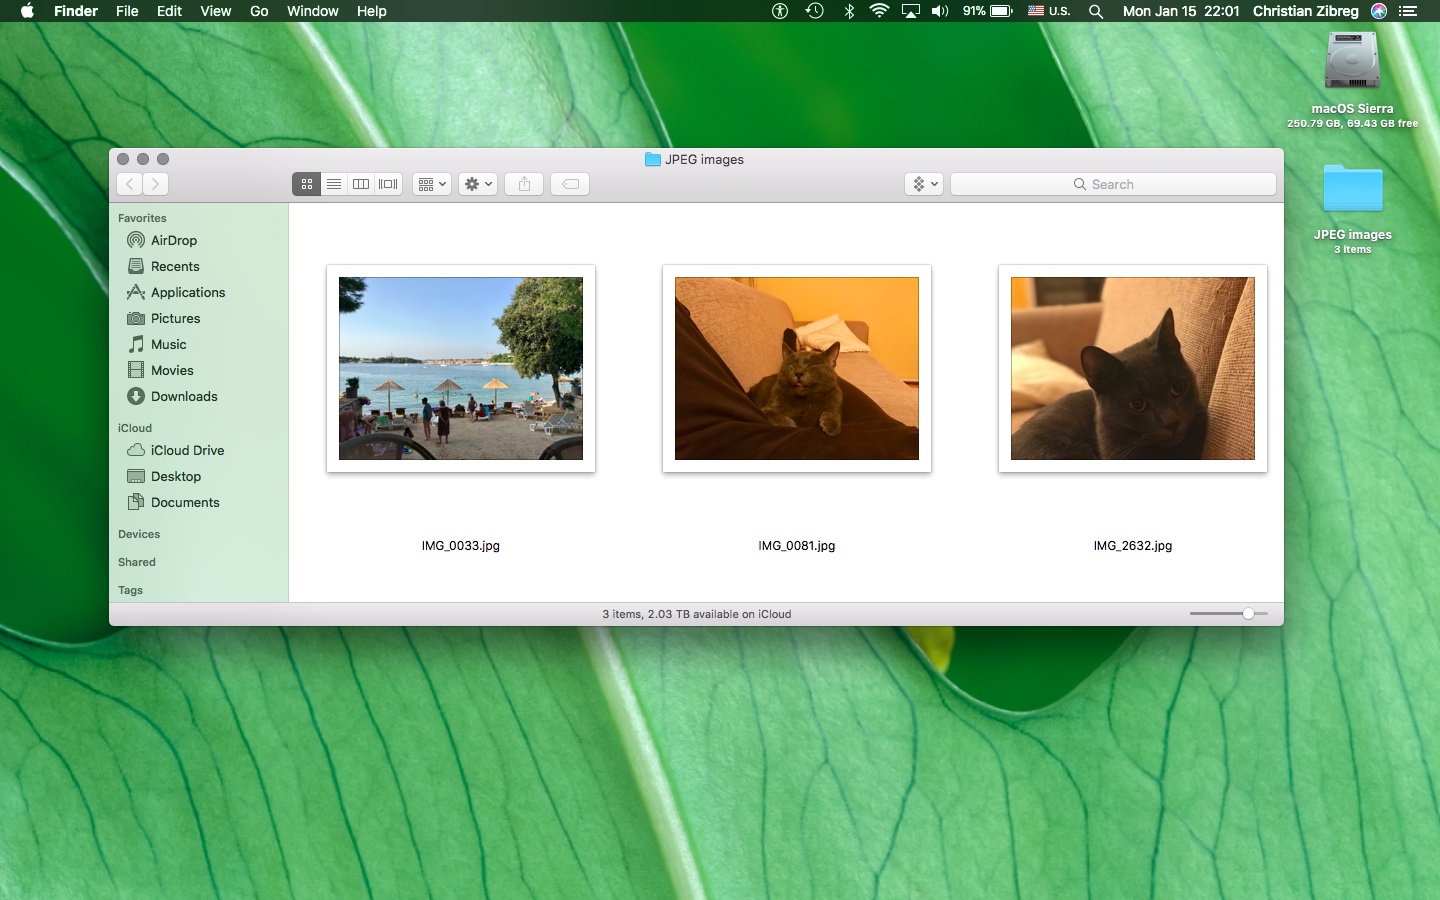The height and width of the screenshot is (900, 1440).
Task: Click the Bluetooth menu bar icon
Action: click(849, 11)
